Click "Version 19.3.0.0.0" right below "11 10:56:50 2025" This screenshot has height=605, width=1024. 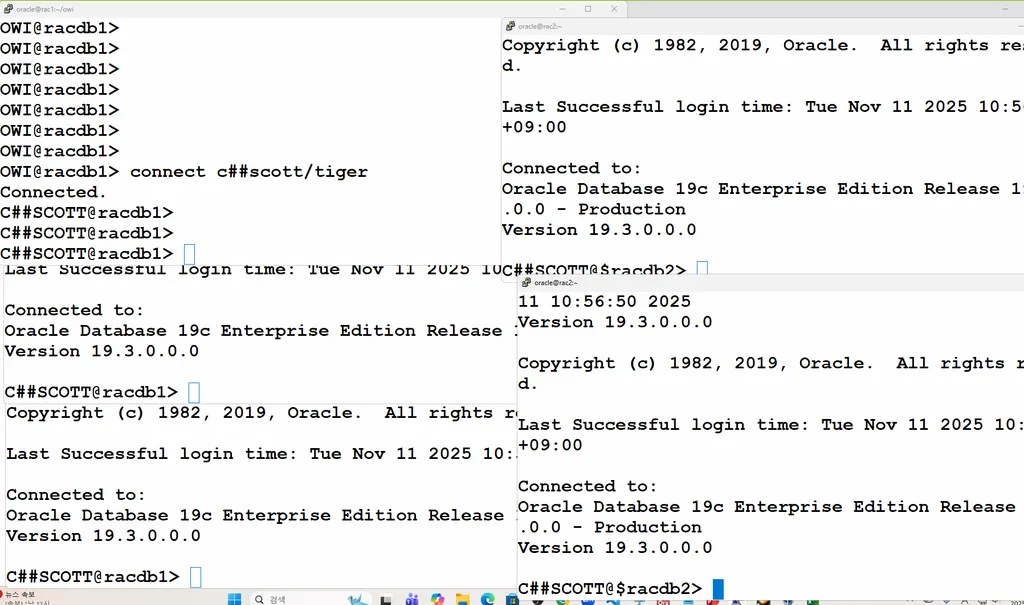615,322
